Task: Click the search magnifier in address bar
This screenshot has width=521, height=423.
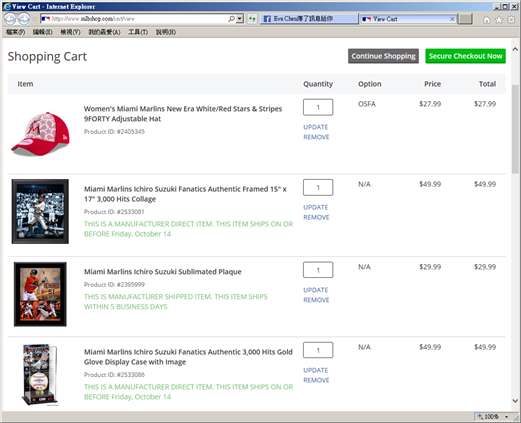Action: [231, 19]
